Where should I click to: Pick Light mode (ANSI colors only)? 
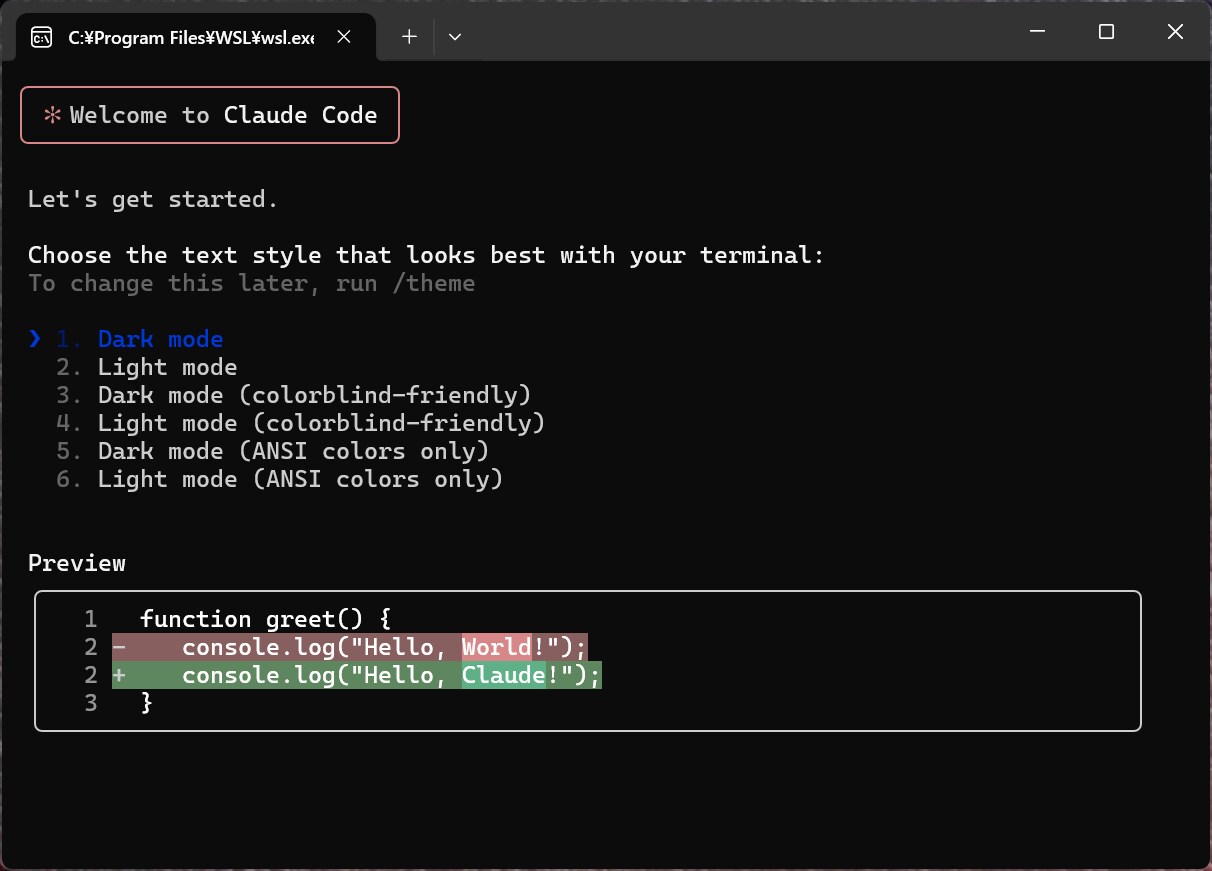[280, 479]
